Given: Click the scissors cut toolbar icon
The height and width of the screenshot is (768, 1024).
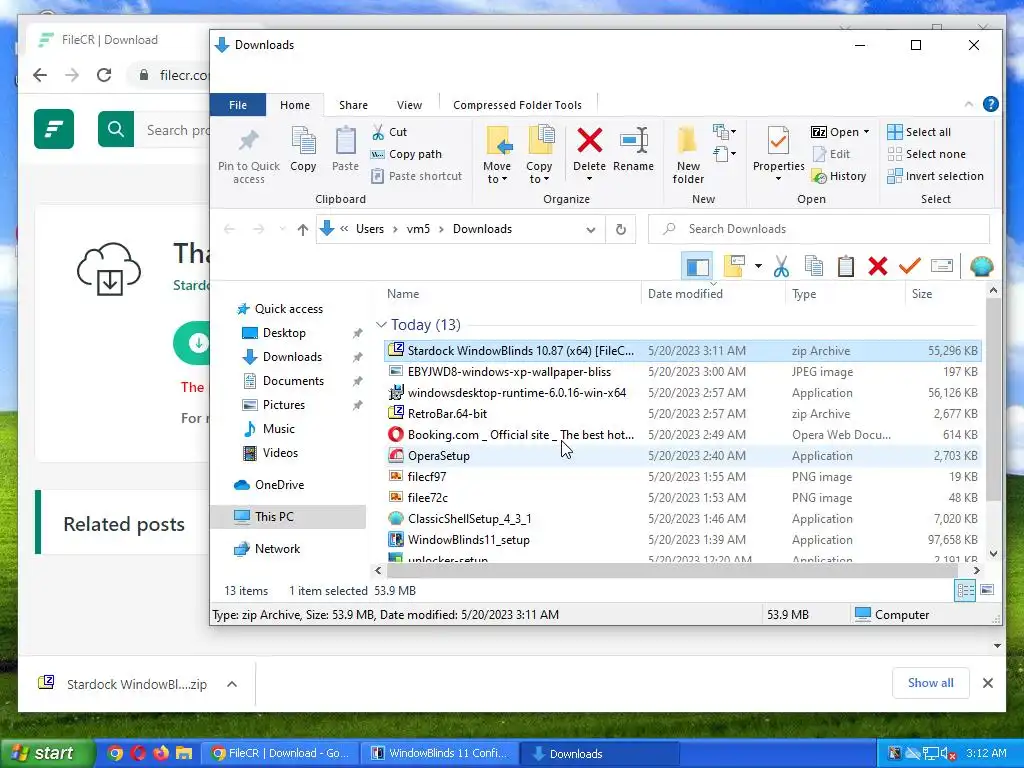Looking at the screenshot, I should coord(781,266).
